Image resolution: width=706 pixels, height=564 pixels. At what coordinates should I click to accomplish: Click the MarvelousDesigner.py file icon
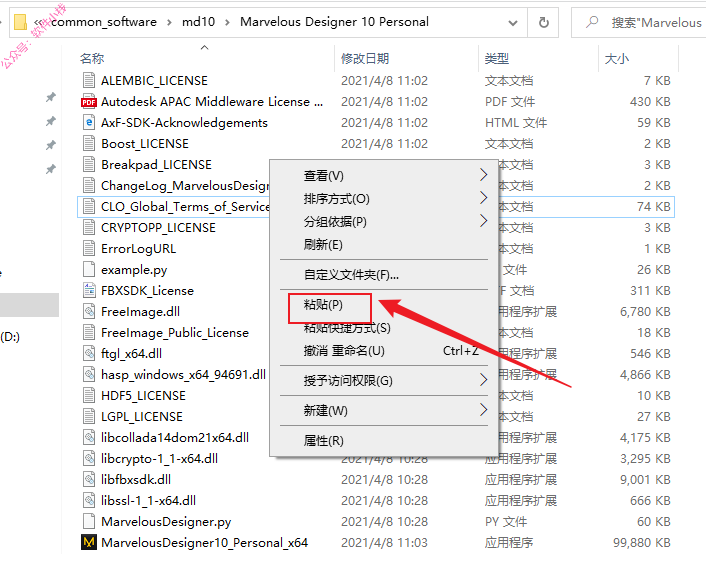(89, 522)
